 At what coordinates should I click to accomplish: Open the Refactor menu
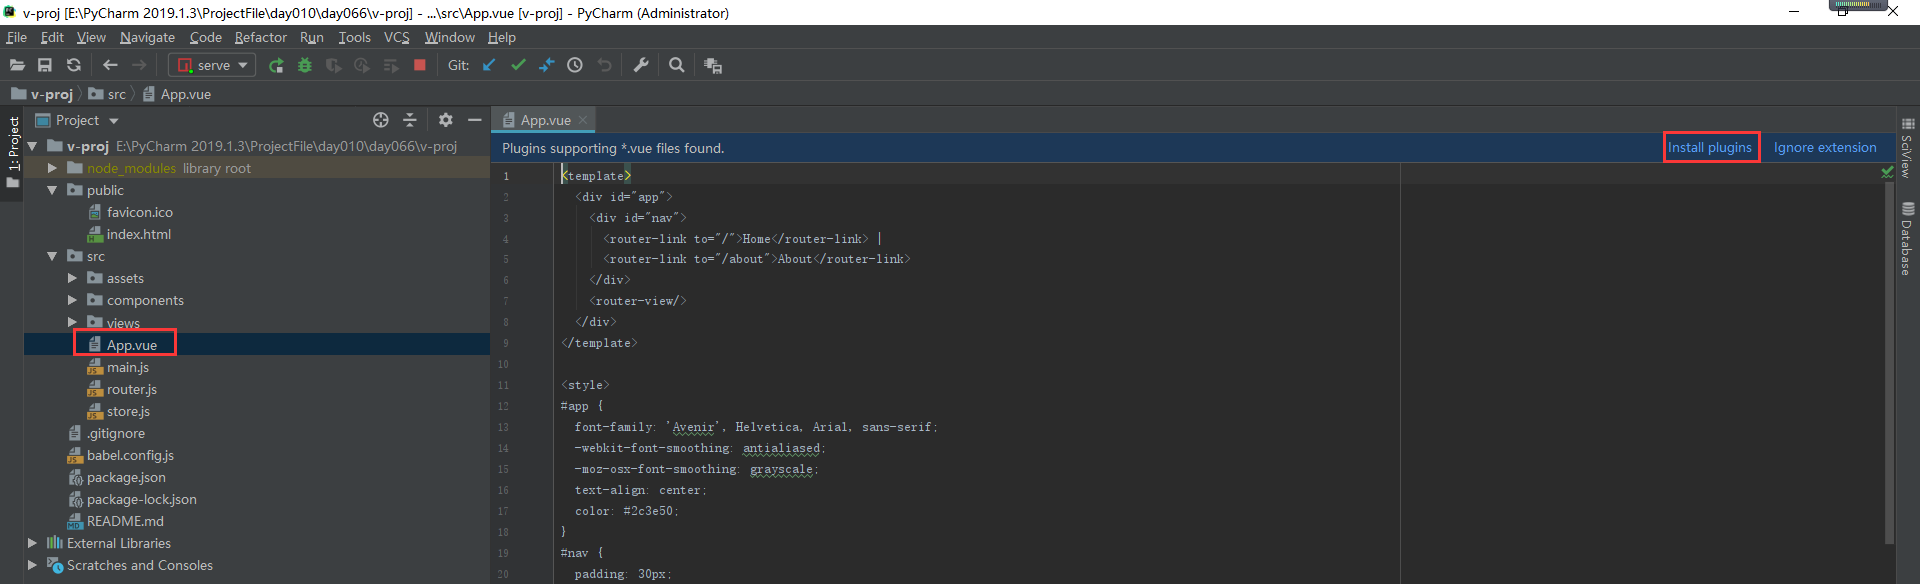(261, 37)
